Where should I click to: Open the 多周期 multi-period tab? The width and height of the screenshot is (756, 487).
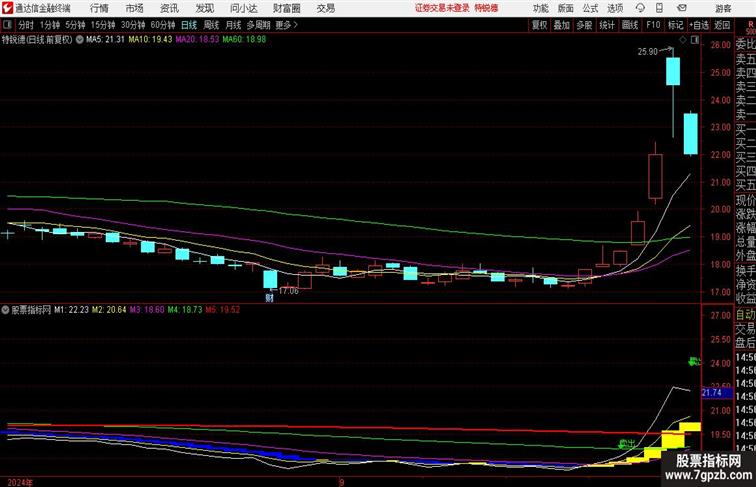click(258, 25)
